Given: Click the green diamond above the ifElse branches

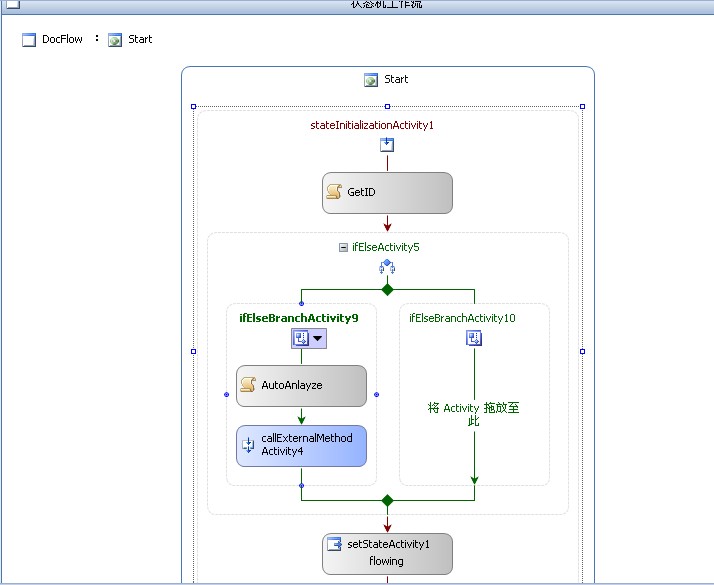Looking at the screenshot, I should (x=387, y=290).
